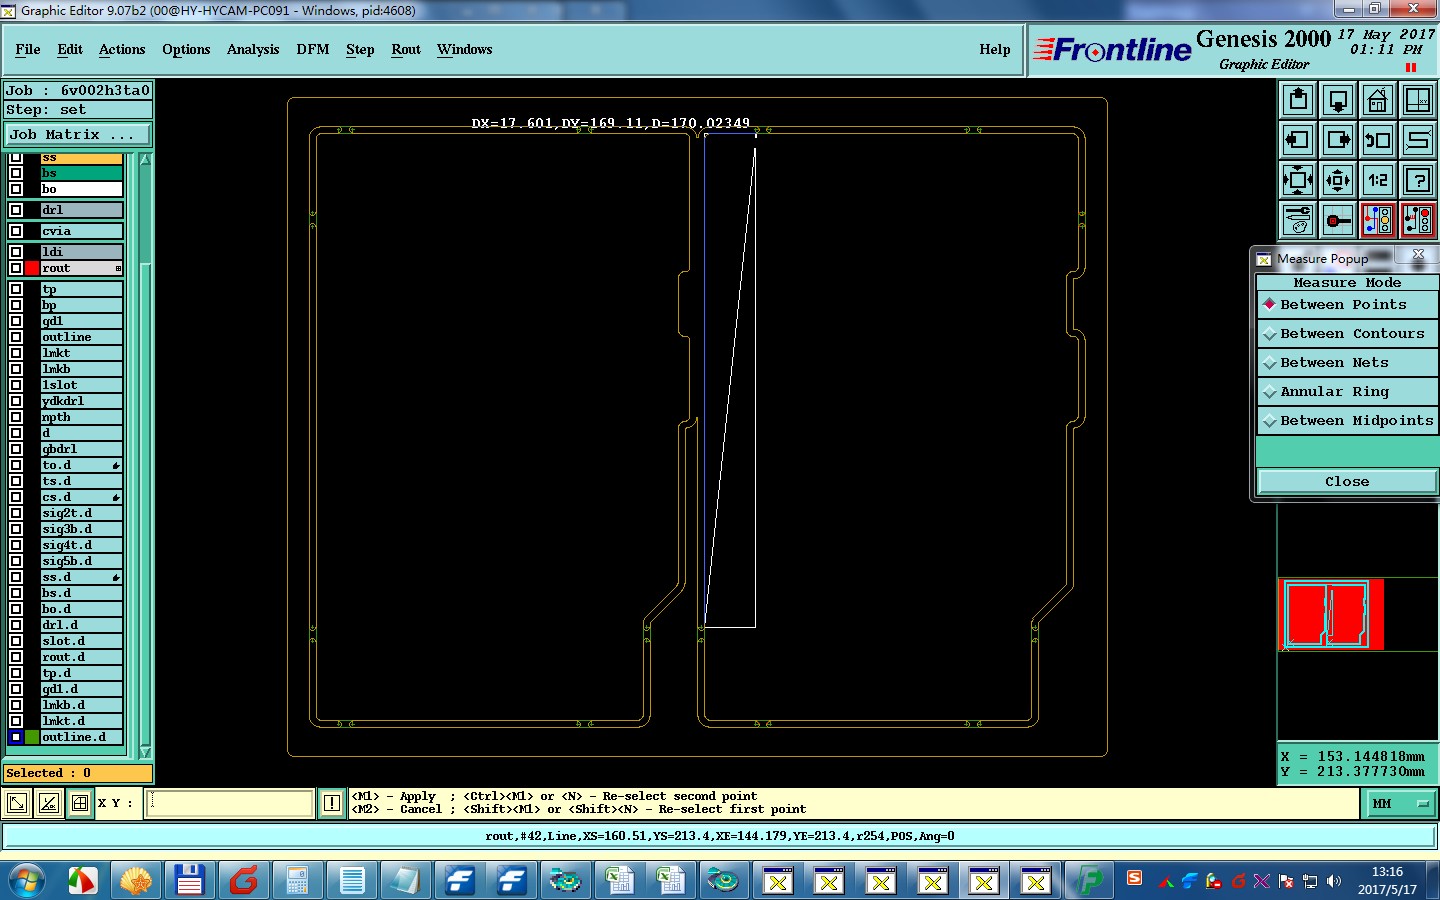Viewport: 1440px width, 900px height.
Task: Click the 1:2 scale icon
Action: click(1378, 180)
